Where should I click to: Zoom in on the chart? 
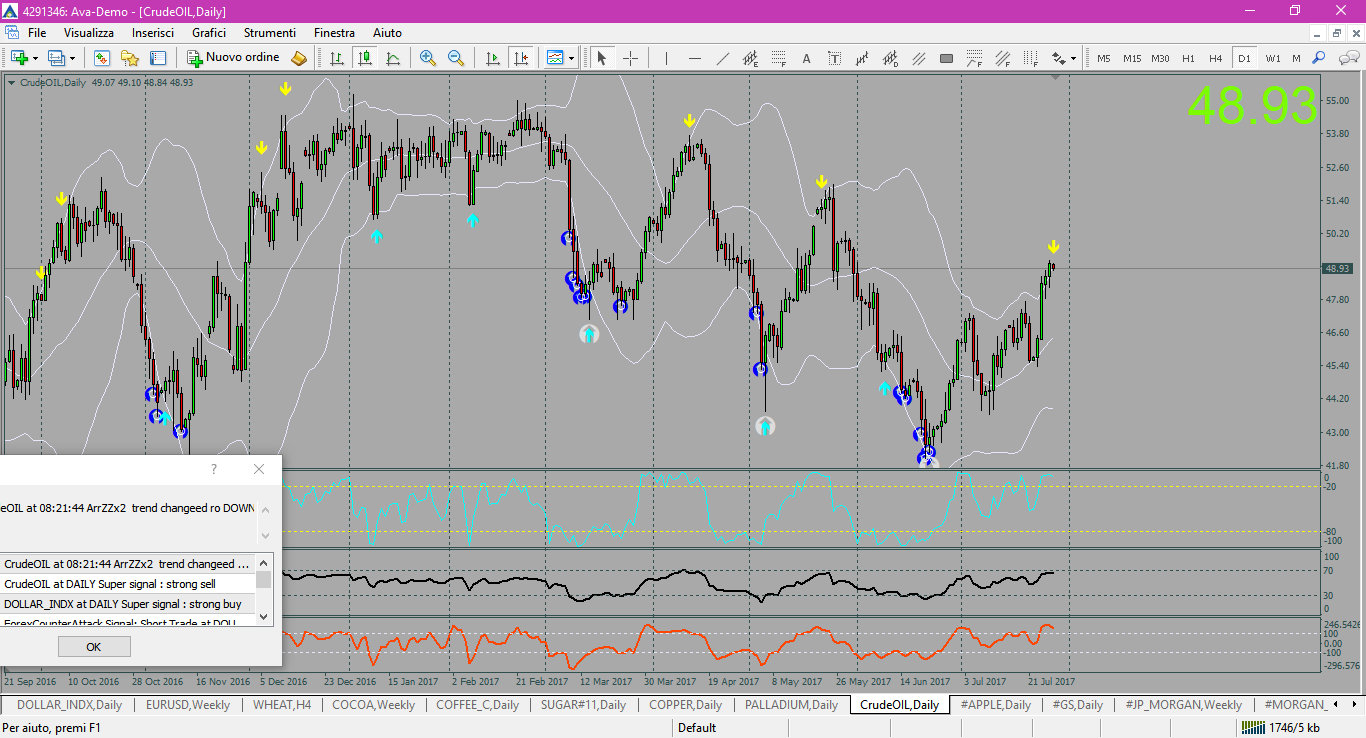coord(428,58)
